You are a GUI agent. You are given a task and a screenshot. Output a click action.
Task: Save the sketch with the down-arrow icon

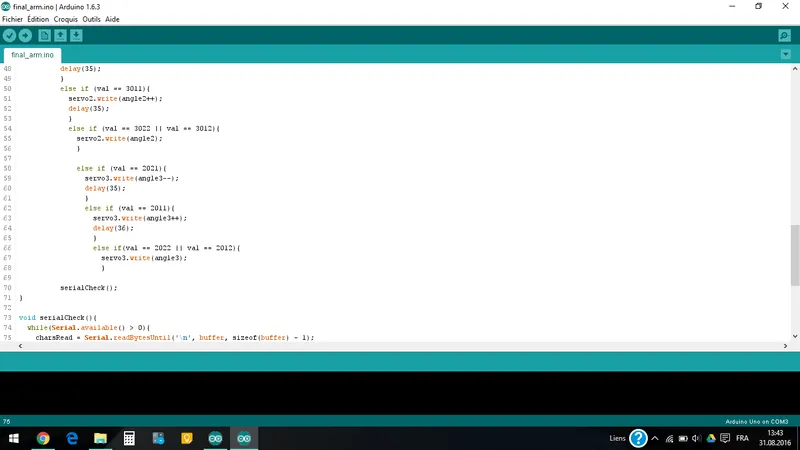pyautogui.click(x=76, y=35)
